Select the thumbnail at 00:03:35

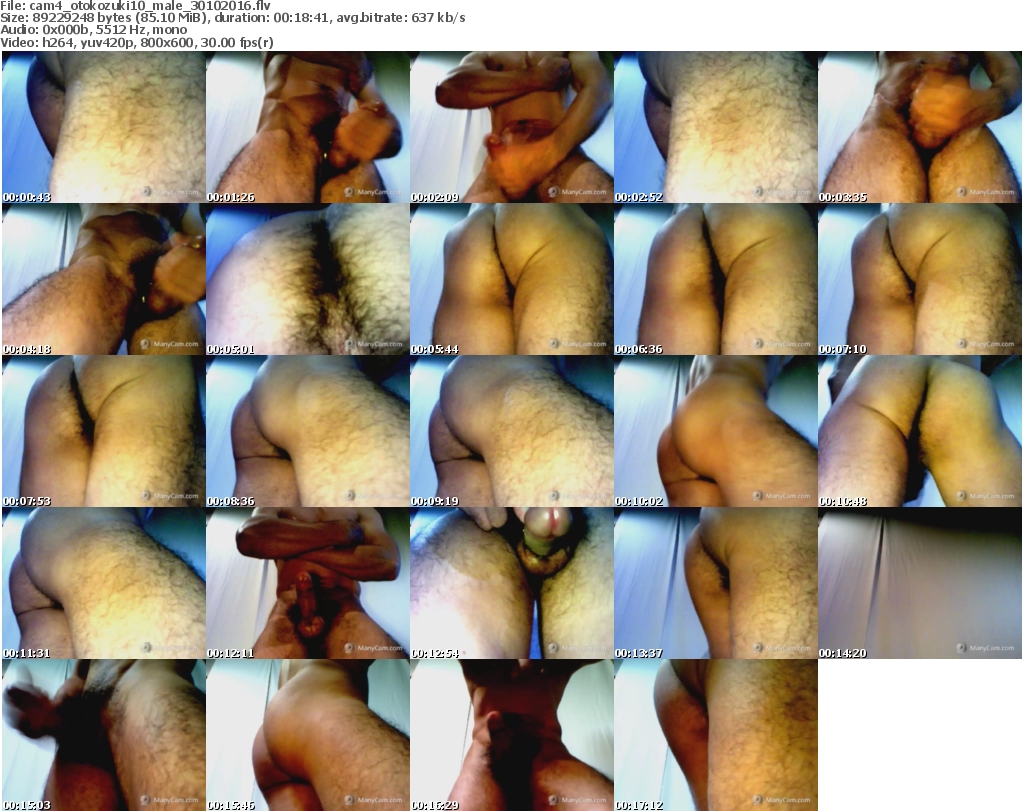point(920,127)
